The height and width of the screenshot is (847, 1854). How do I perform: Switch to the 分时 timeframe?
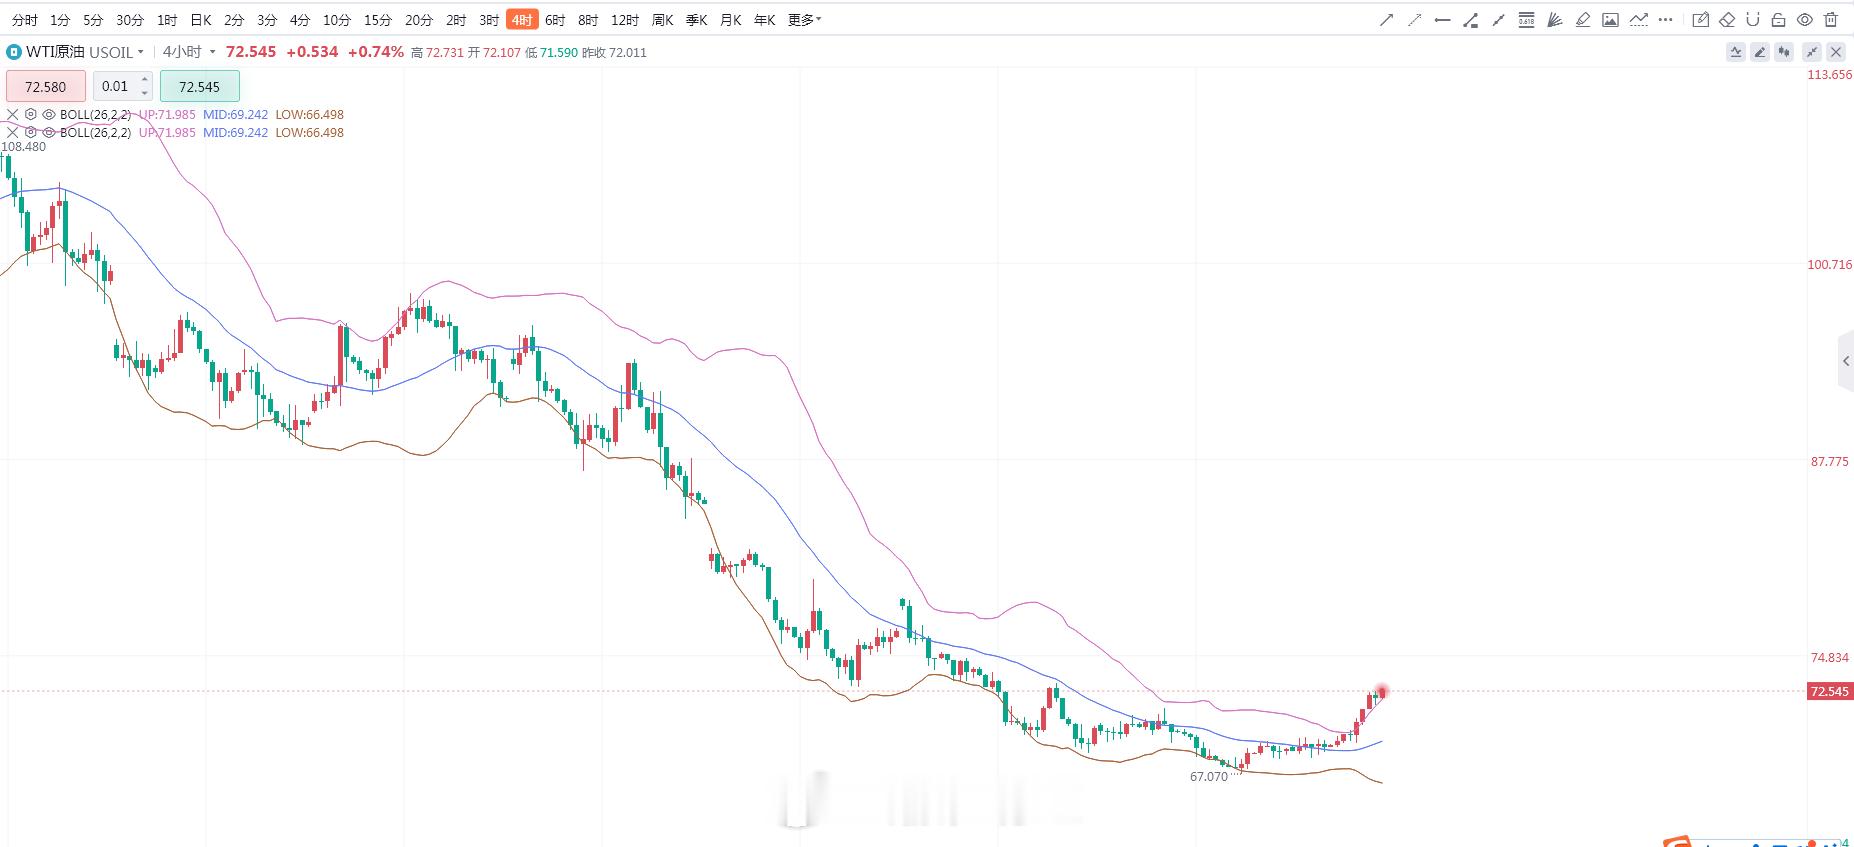[x=25, y=20]
